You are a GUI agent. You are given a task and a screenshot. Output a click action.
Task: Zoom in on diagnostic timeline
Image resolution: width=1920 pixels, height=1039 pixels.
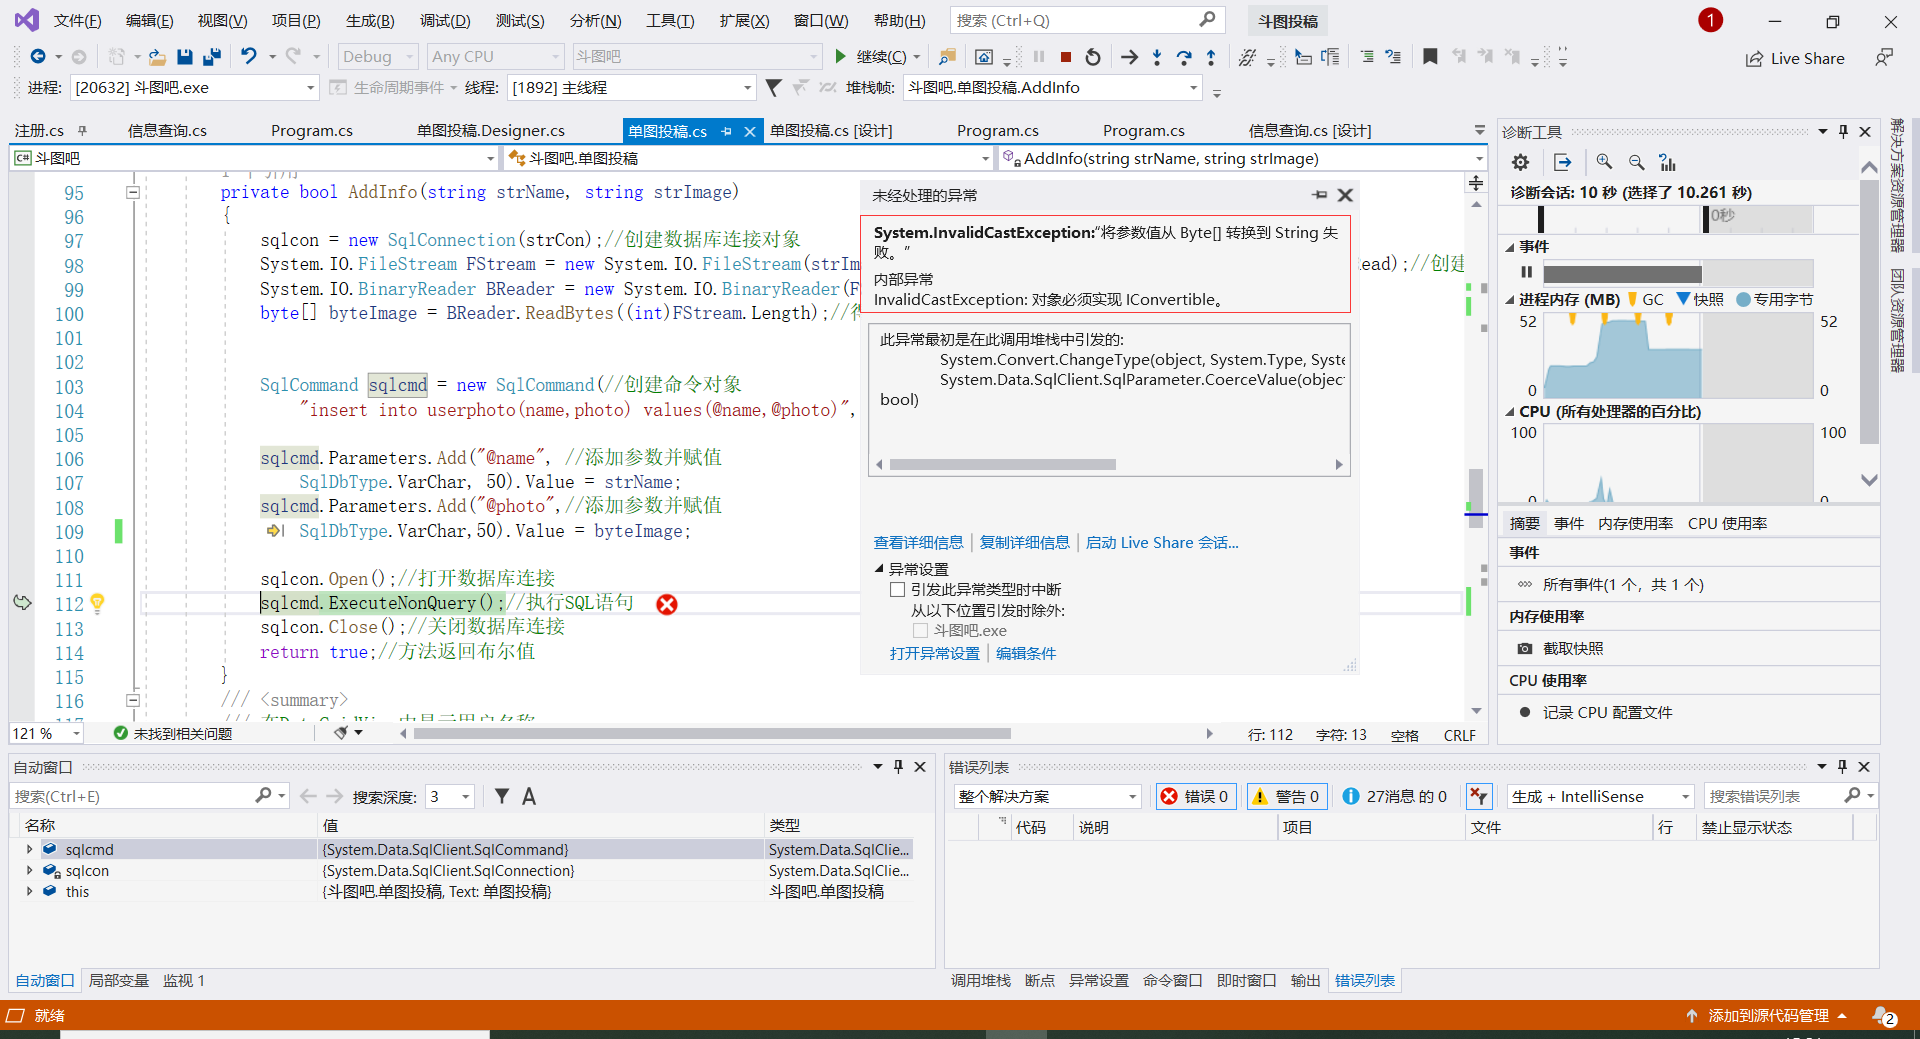tap(1604, 162)
